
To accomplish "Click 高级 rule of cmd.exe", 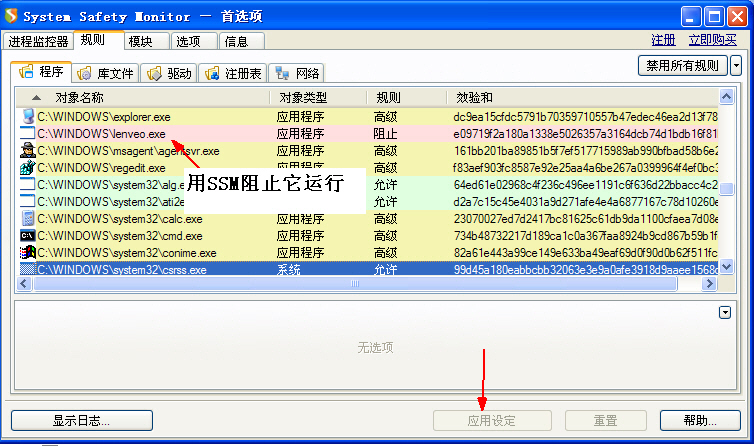I will pos(386,236).
